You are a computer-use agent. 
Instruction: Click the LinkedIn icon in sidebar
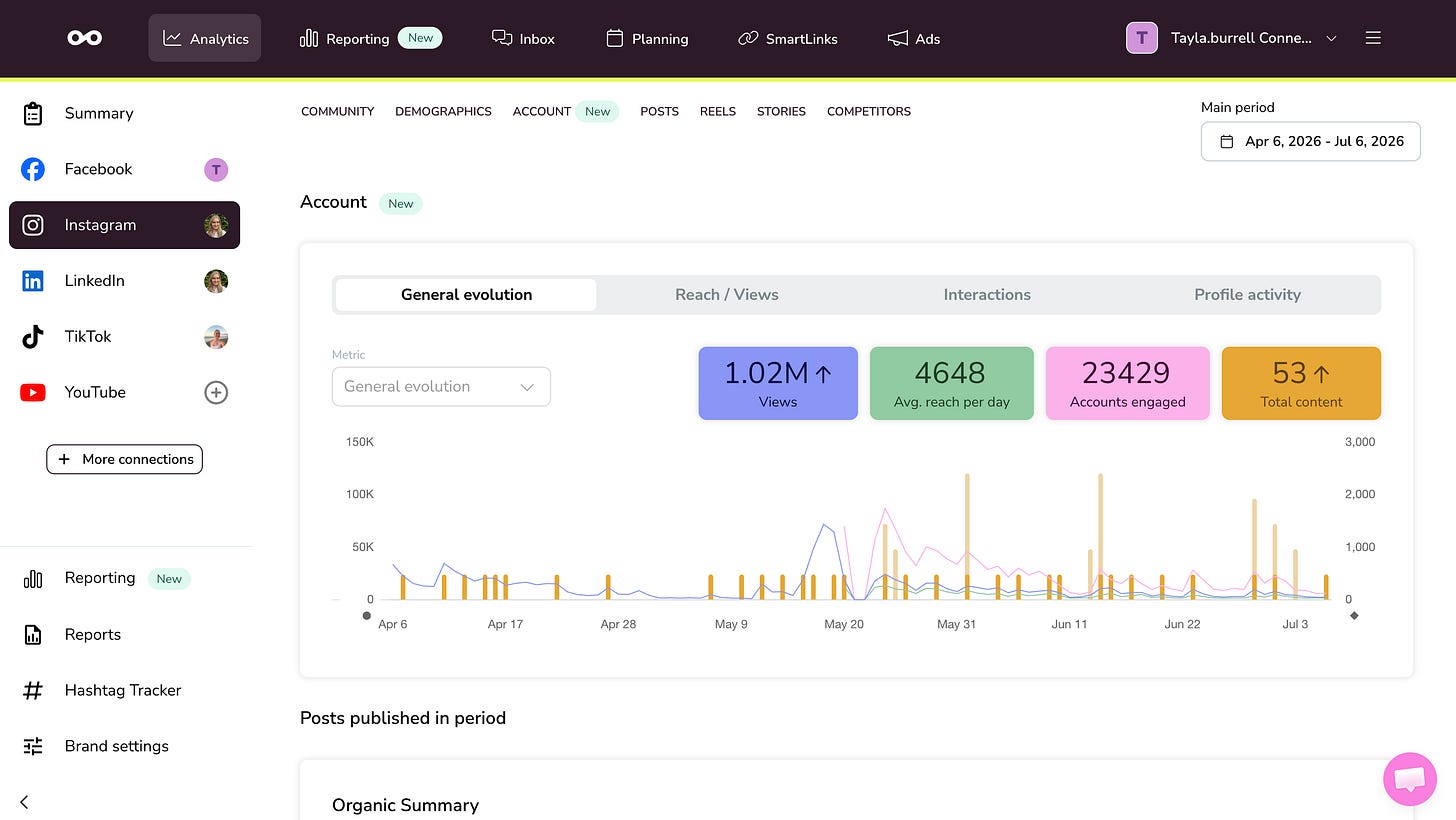pos(33,280)
